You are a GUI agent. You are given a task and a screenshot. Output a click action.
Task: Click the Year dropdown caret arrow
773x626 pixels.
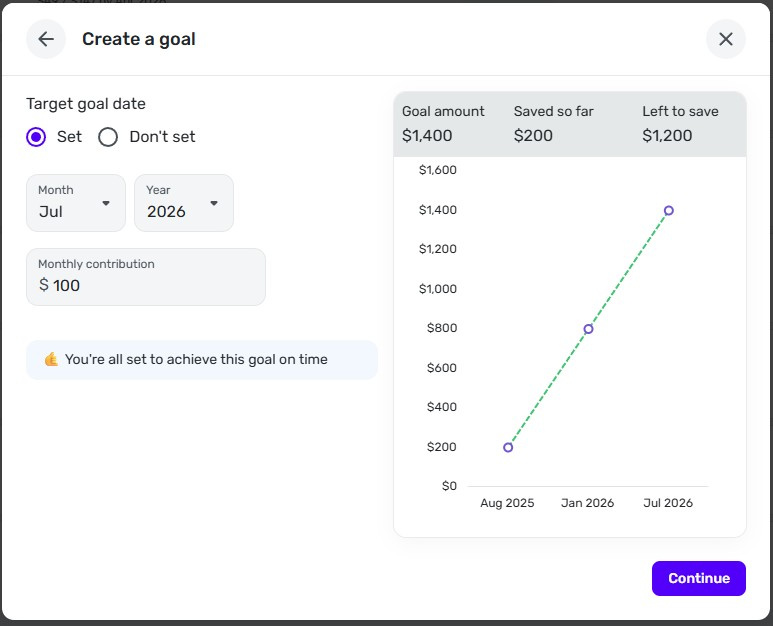pos(214,204)
